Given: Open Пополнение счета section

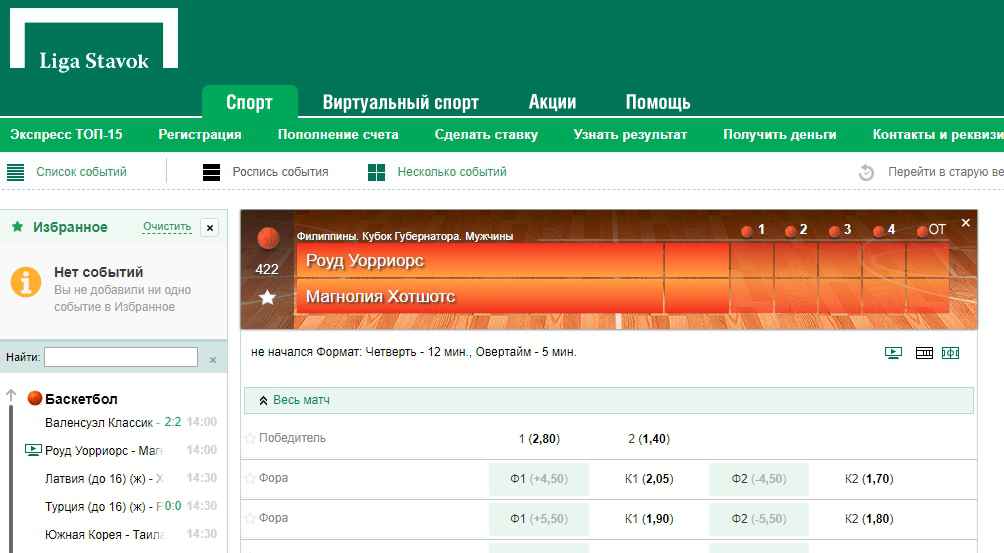Looking at the screenshot, I should tap(338, 134).
